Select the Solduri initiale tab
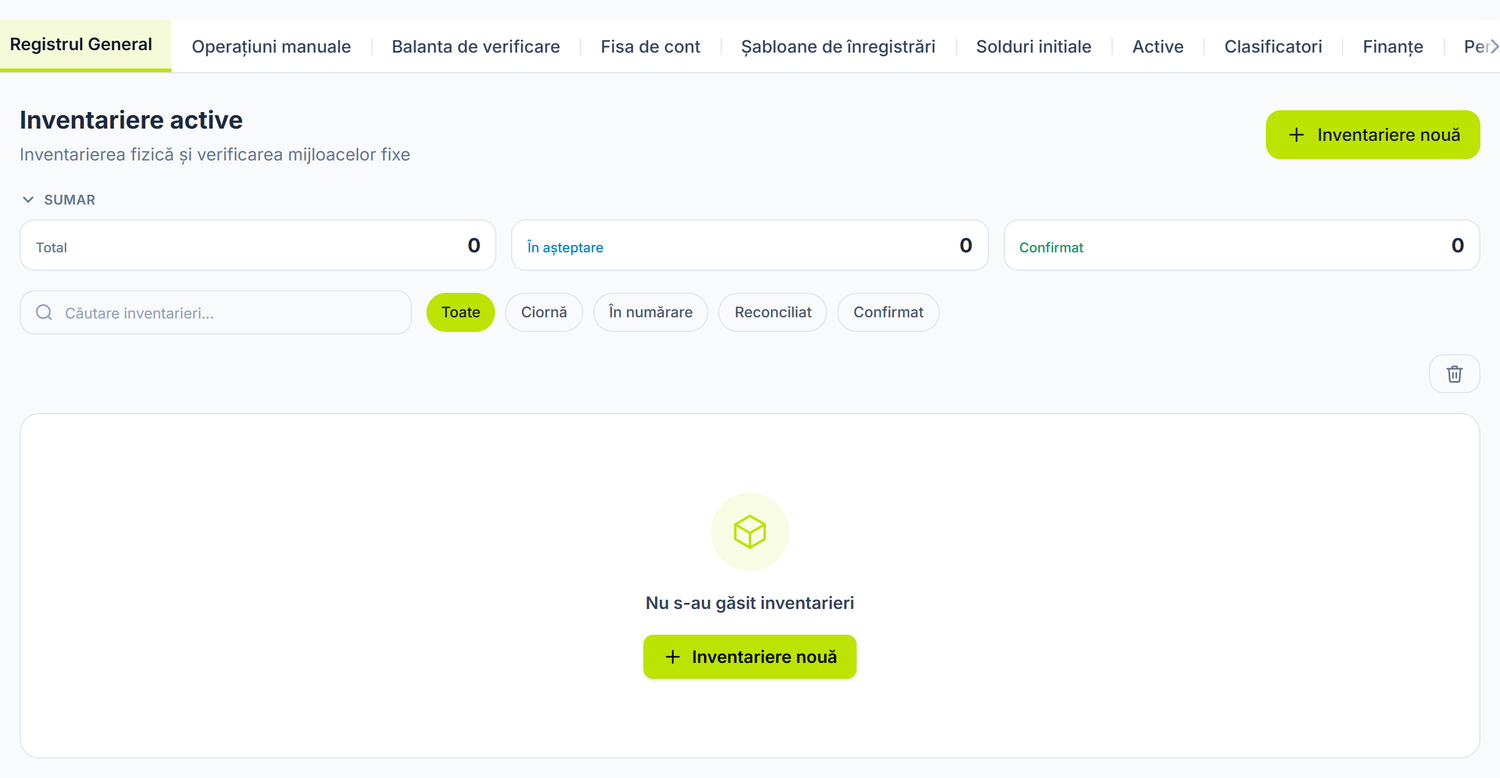Image resolution: width=1500 pixels, height=778 pixels. [x=1034, y=46]
